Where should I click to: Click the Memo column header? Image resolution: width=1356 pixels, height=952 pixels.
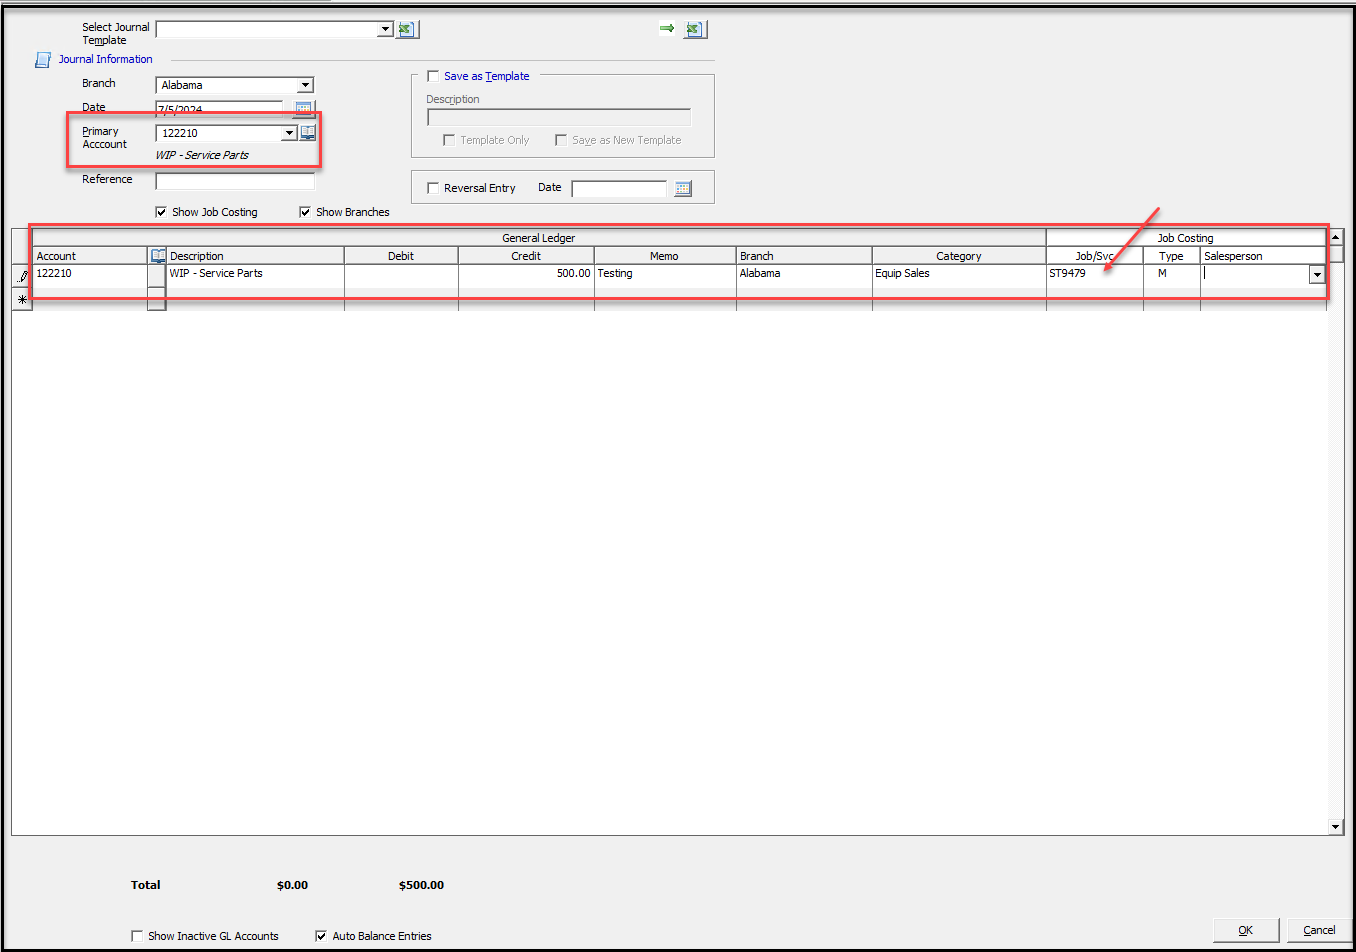pos(664,256)
